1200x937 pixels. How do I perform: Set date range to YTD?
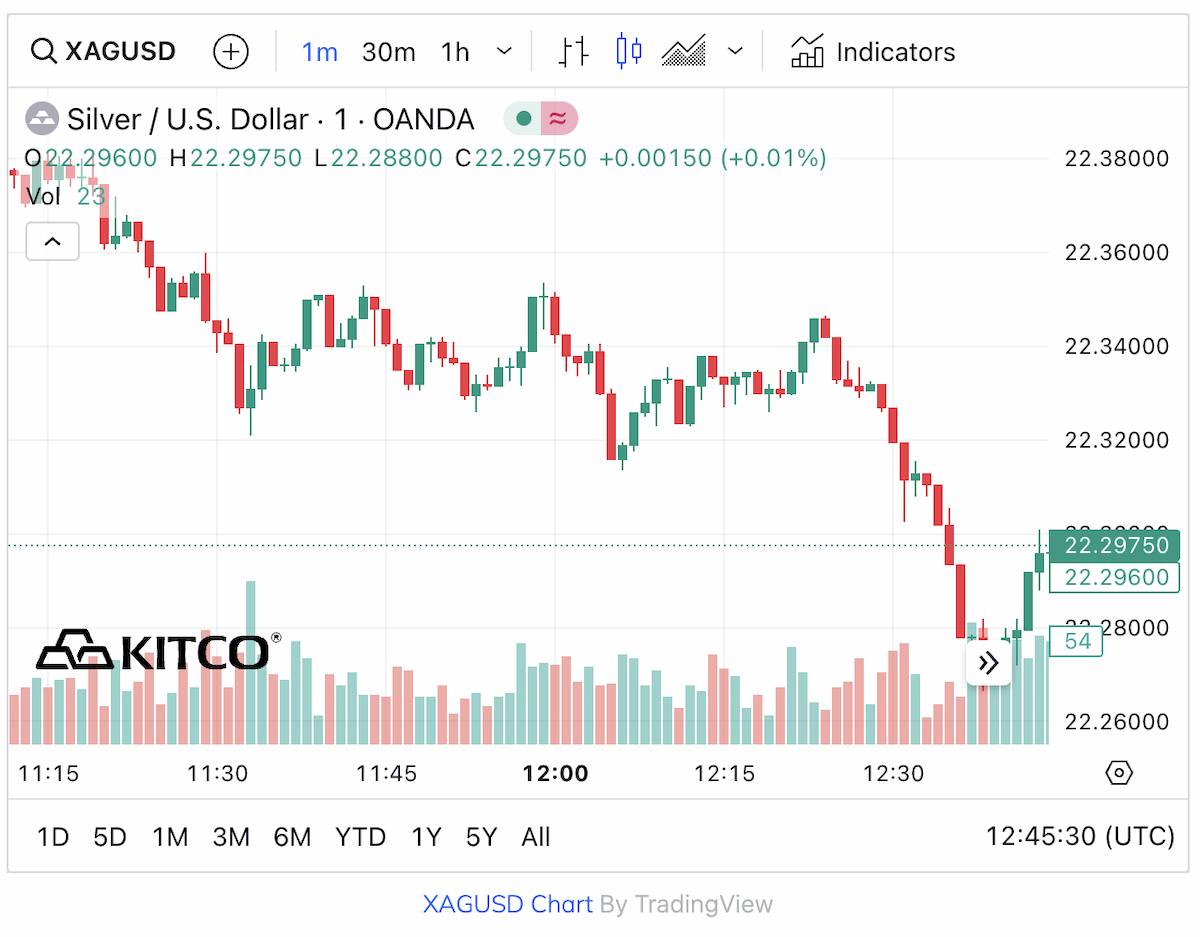361,837
